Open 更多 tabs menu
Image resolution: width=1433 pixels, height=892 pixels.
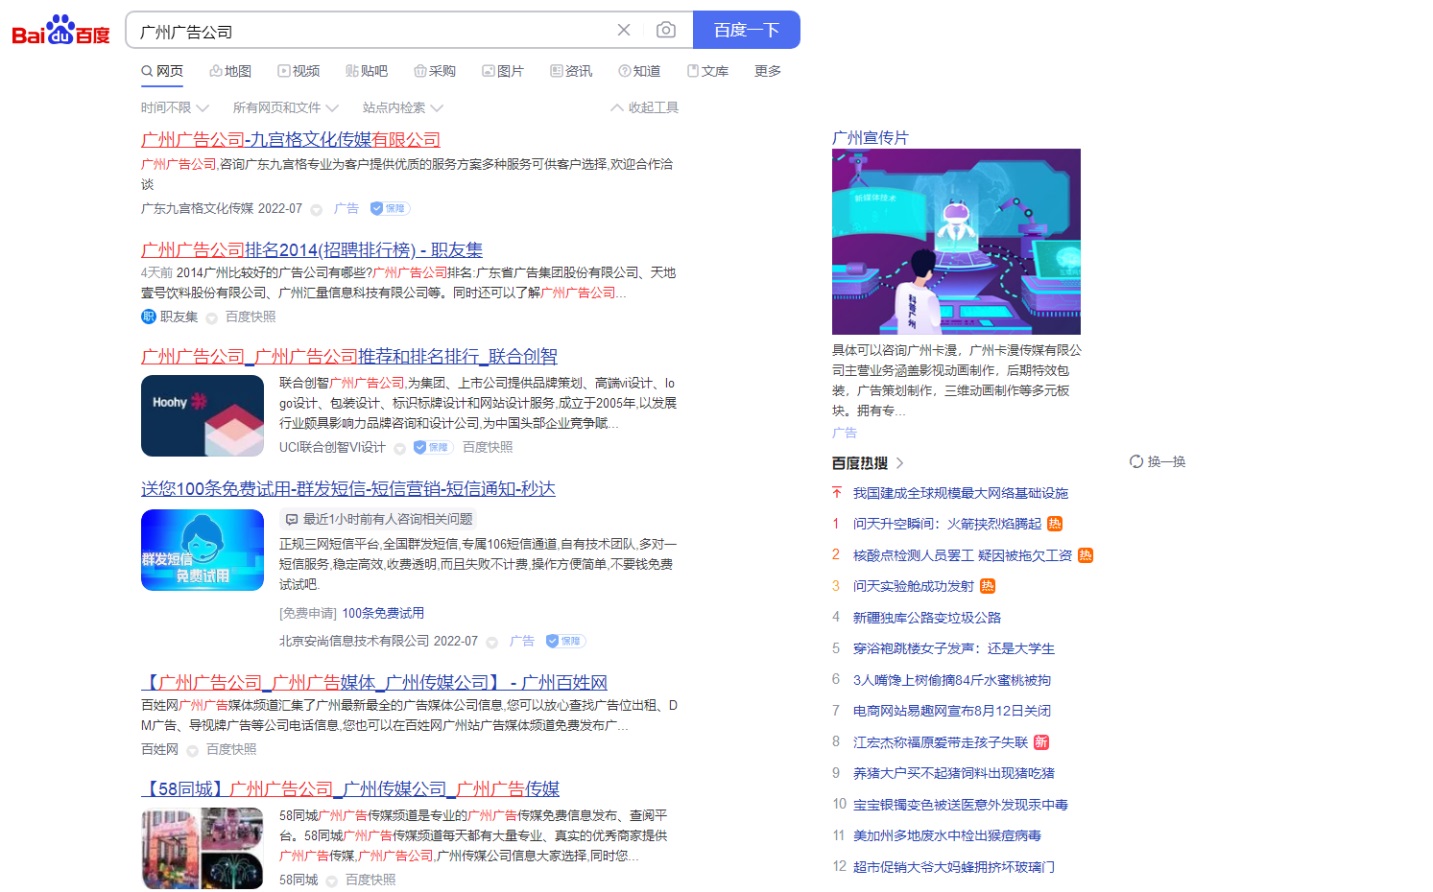tap(768, 71)
